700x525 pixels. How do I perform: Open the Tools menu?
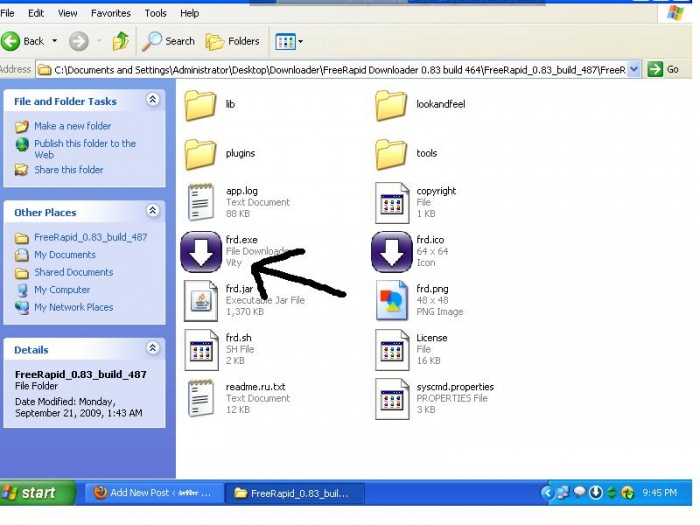(x=155, y=13)
